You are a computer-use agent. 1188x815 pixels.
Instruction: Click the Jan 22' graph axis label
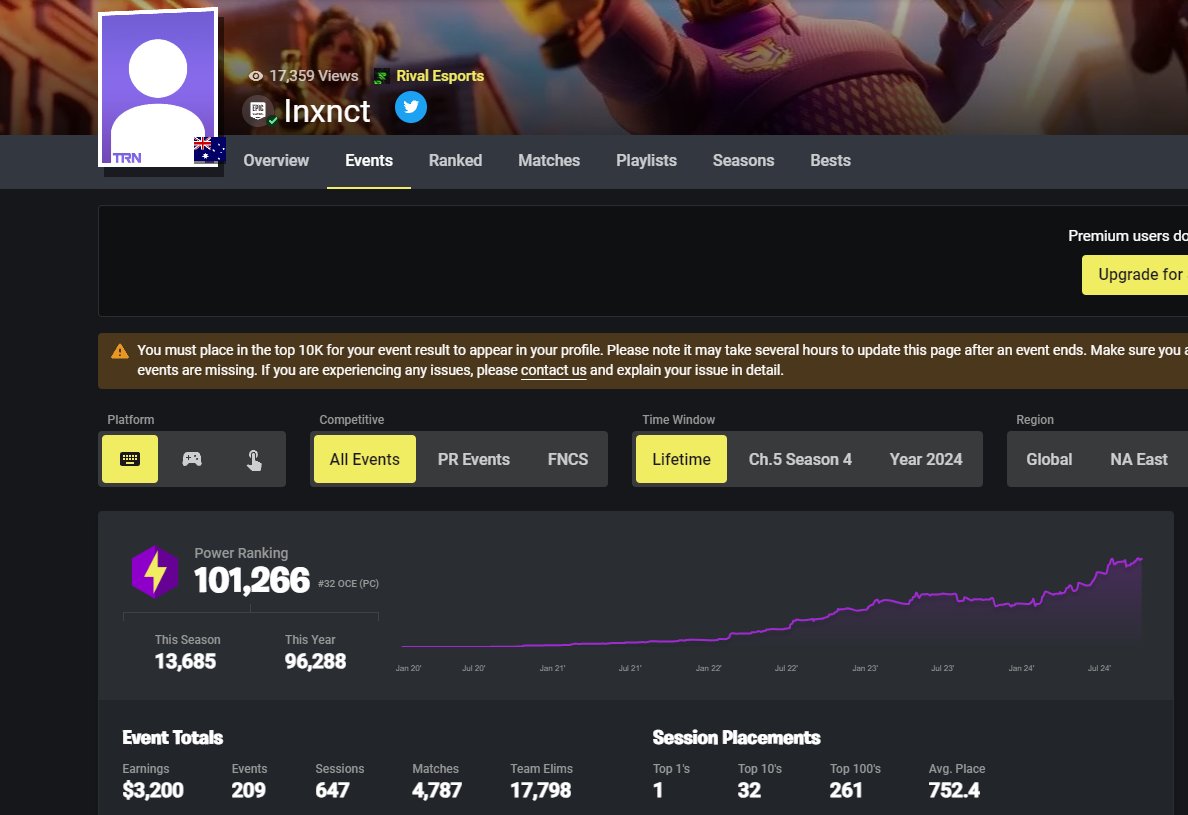(x=708, y=668)
